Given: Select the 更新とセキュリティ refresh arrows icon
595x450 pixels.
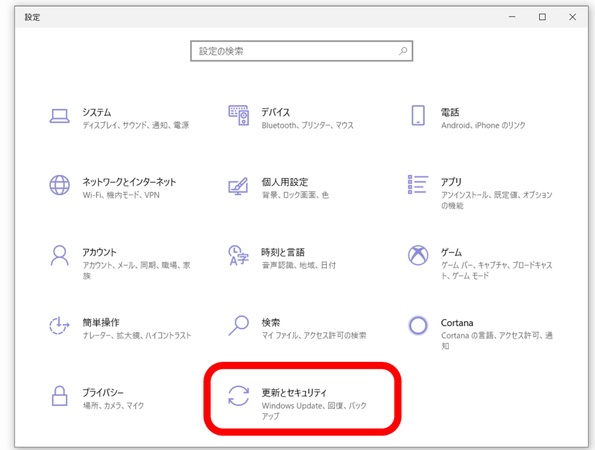Looking at the screenshot, I should click(x=239, y=396).
